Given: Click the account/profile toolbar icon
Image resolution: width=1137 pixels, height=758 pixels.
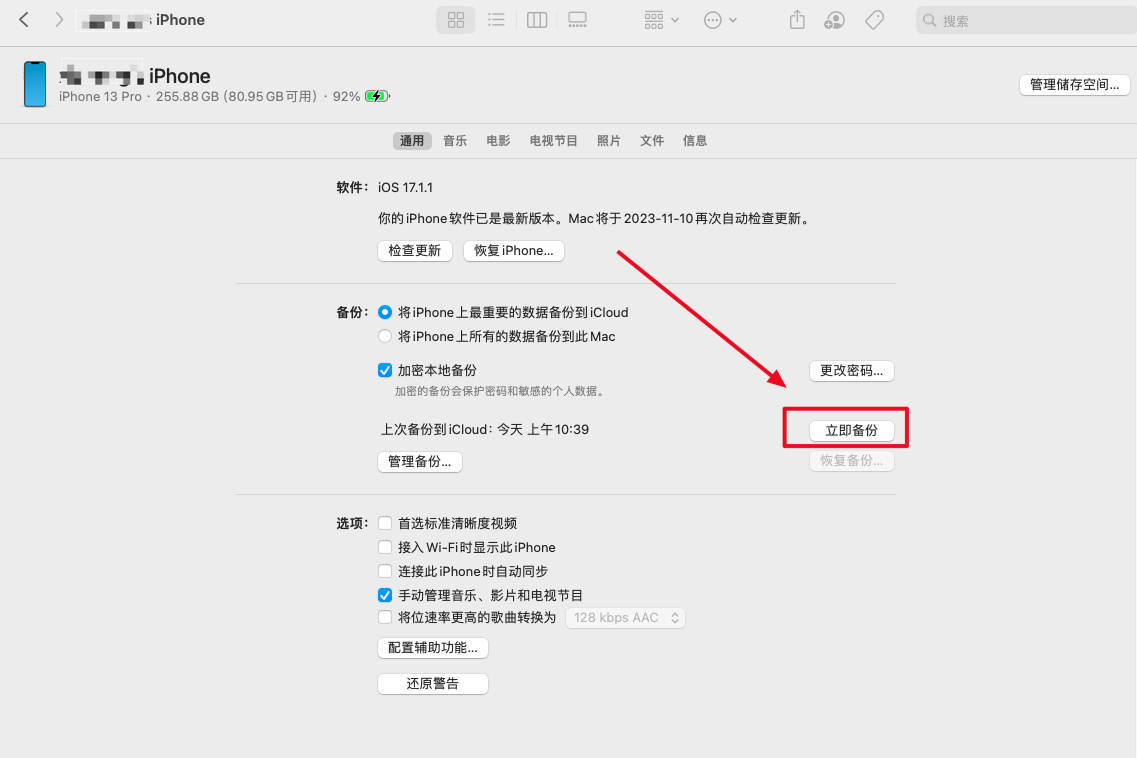Looking at the screenshot, I should tap(835, 20).
